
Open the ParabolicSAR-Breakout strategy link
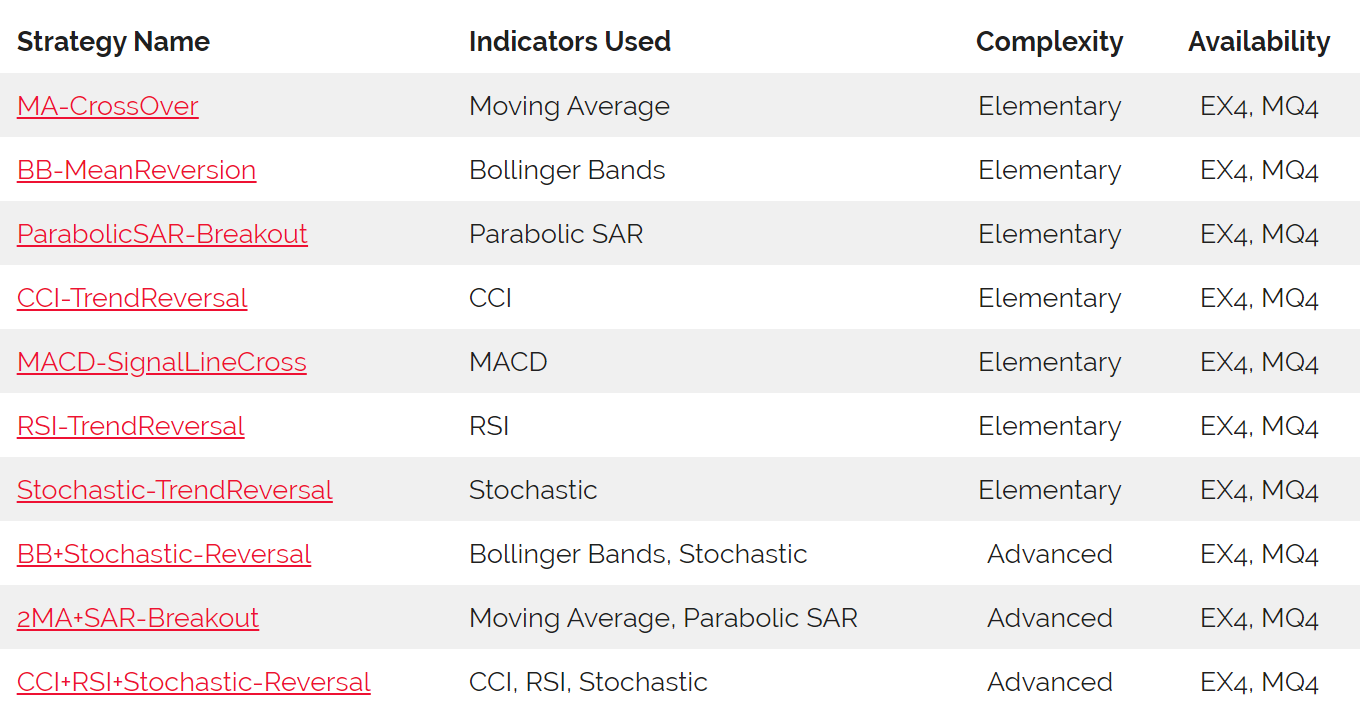(x=162, y=234)
